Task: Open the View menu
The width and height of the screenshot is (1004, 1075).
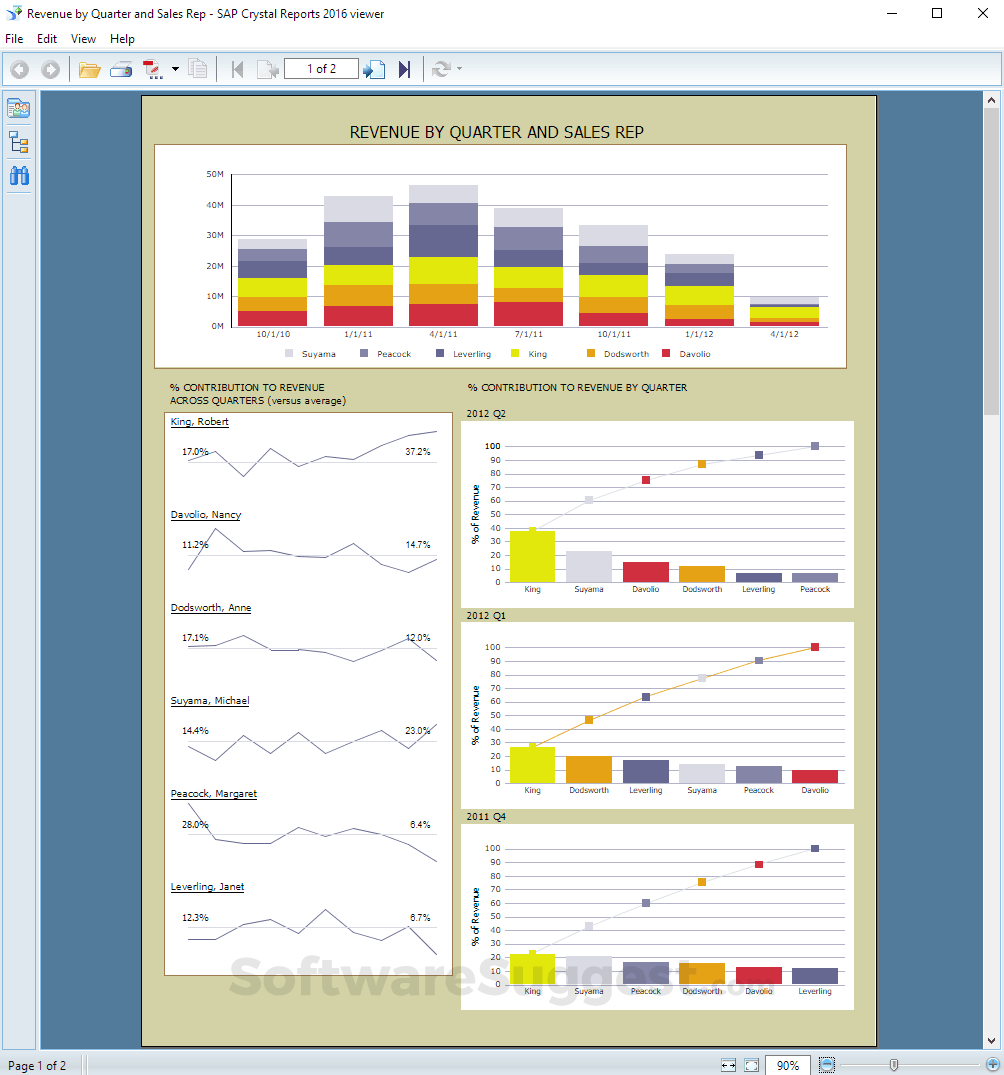Action: (x=83, y=39)
